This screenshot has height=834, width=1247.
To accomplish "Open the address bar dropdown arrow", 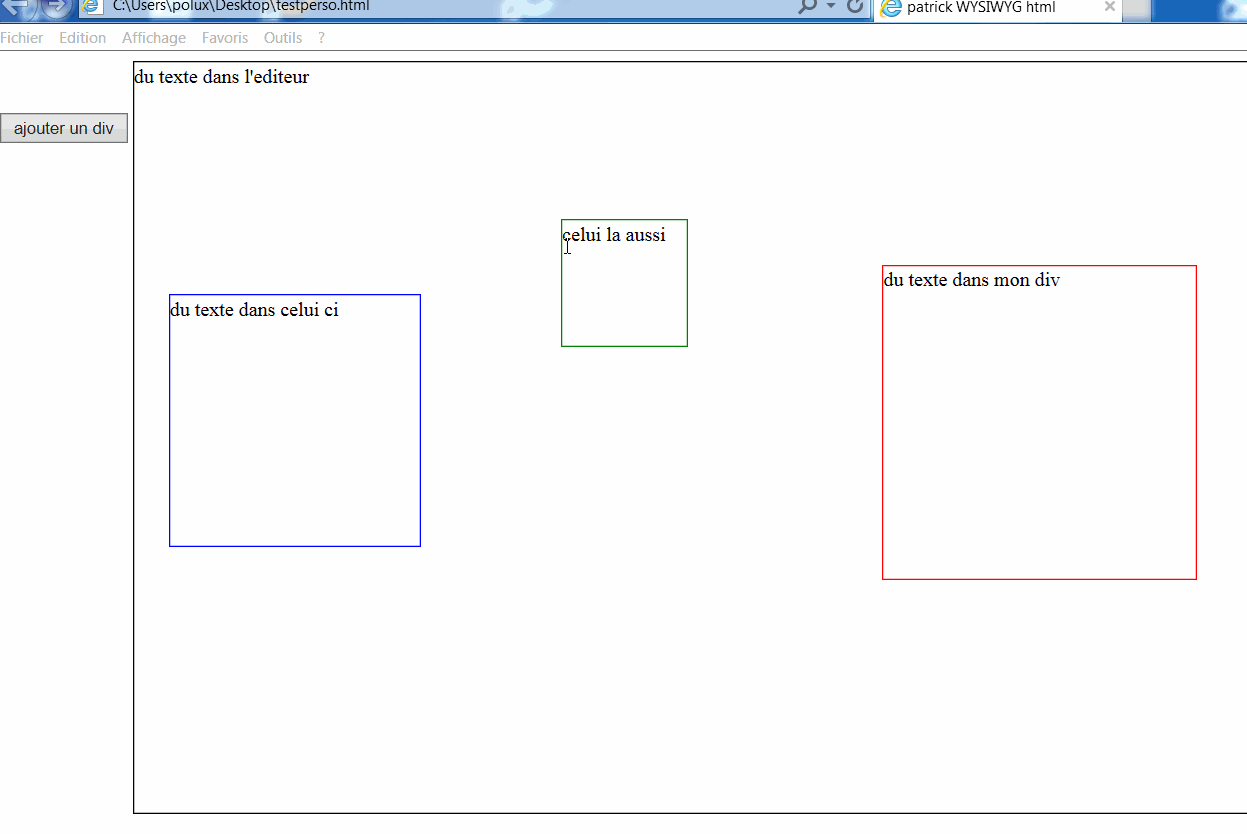I will 831,7.
